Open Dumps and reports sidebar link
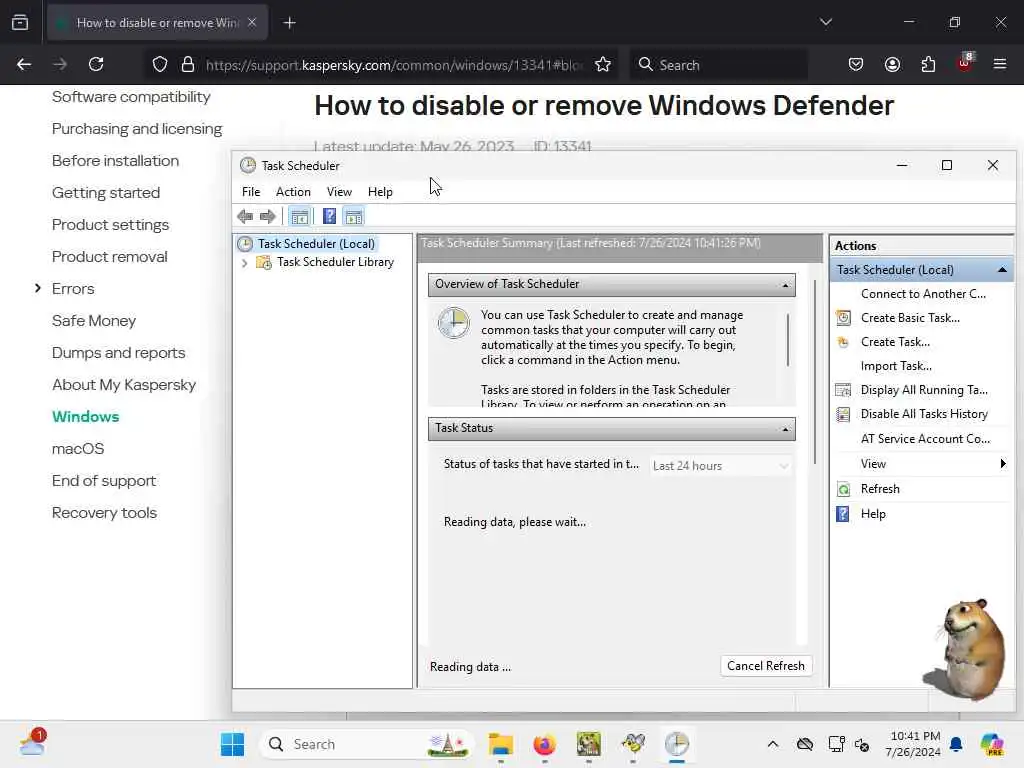This screenshot has height=768, width=1024. (118, 353)
